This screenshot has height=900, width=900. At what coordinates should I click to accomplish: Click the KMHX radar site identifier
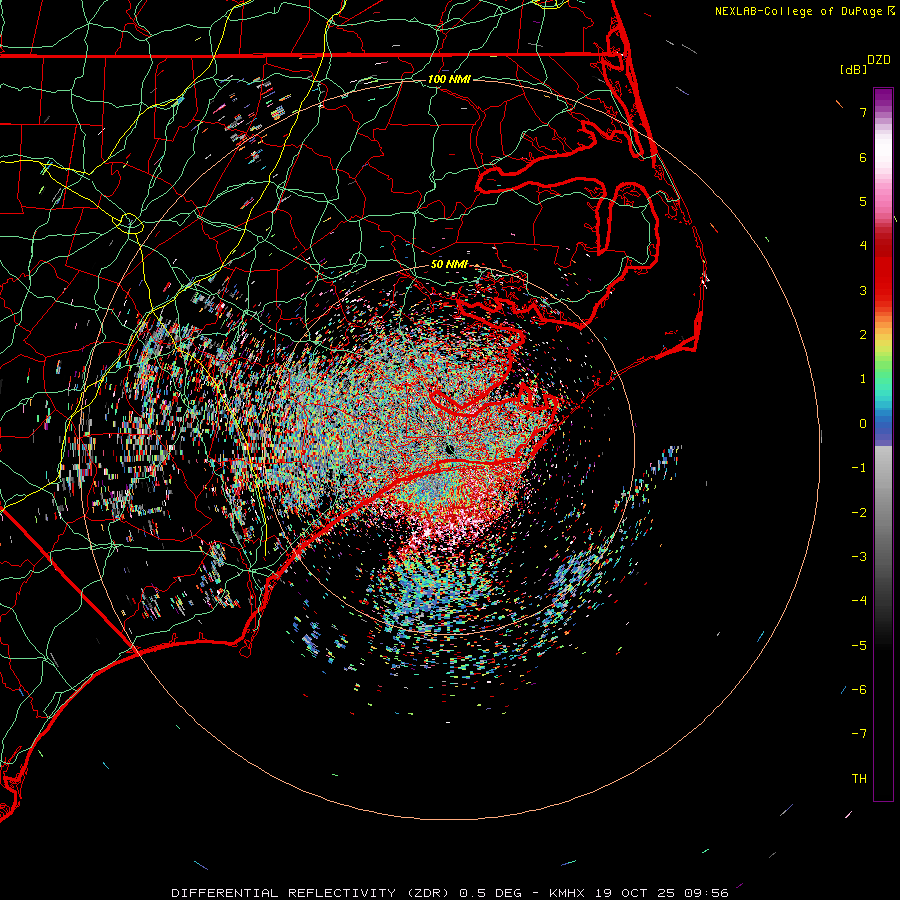[x=567, y=893]
